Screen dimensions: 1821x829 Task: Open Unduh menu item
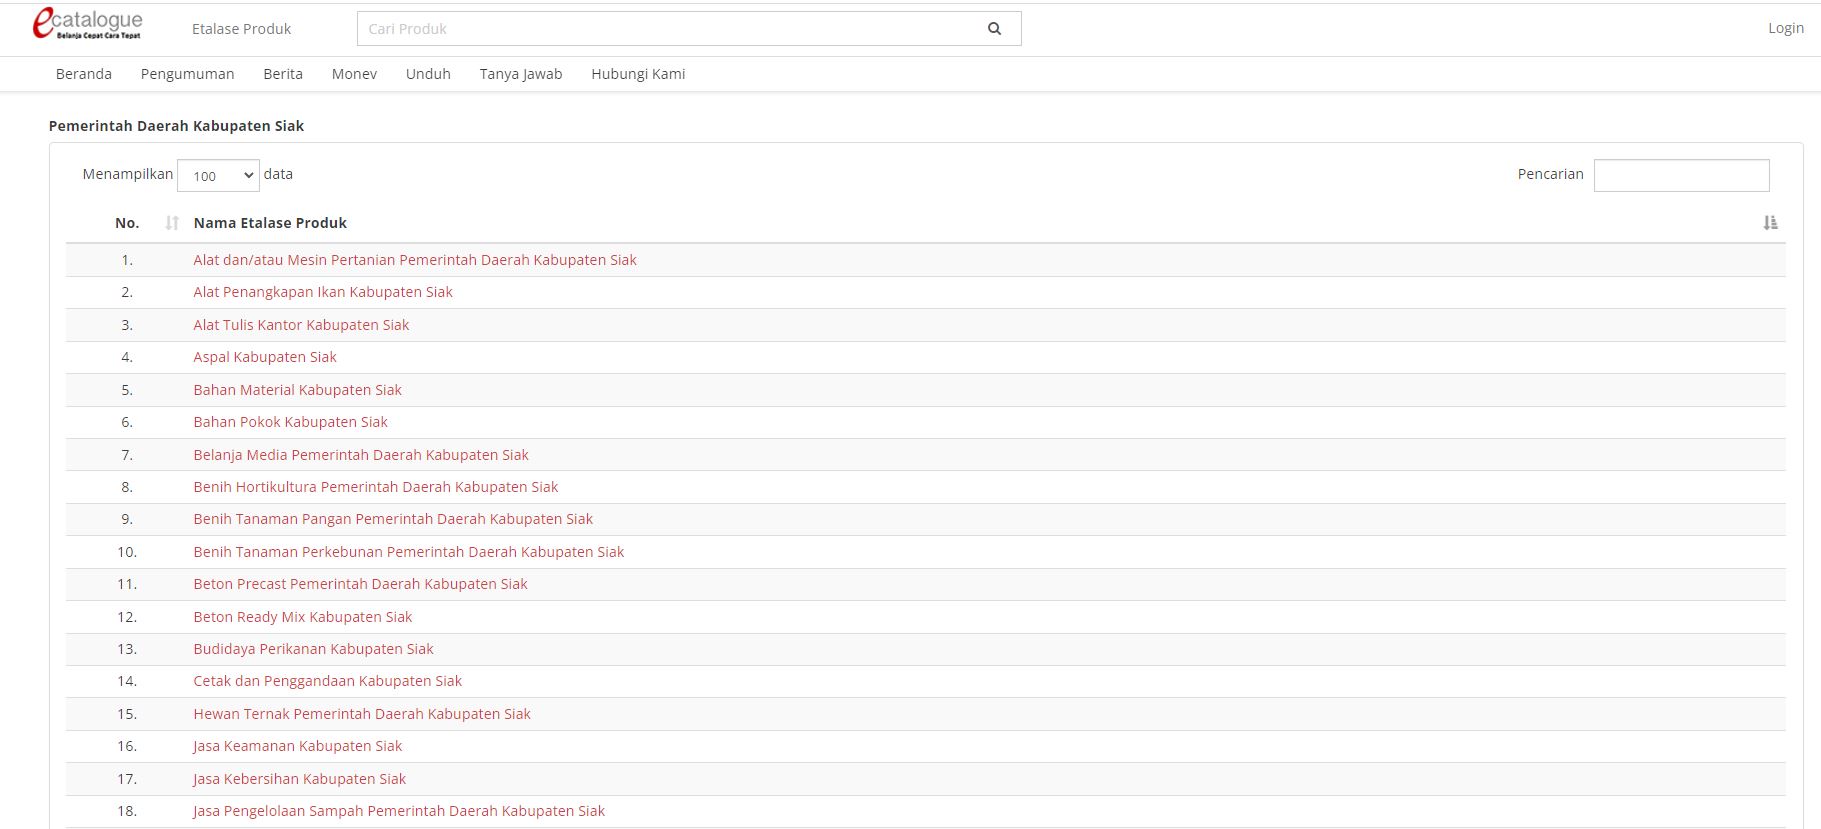pos(428,74)
